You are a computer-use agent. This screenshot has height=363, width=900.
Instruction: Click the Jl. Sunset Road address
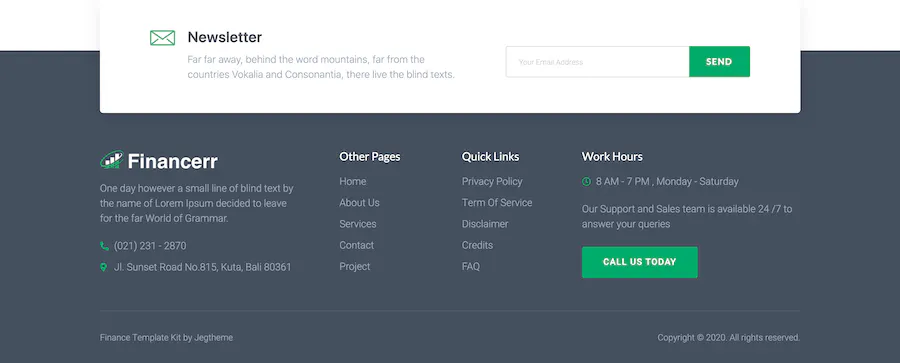click(203, 267)
